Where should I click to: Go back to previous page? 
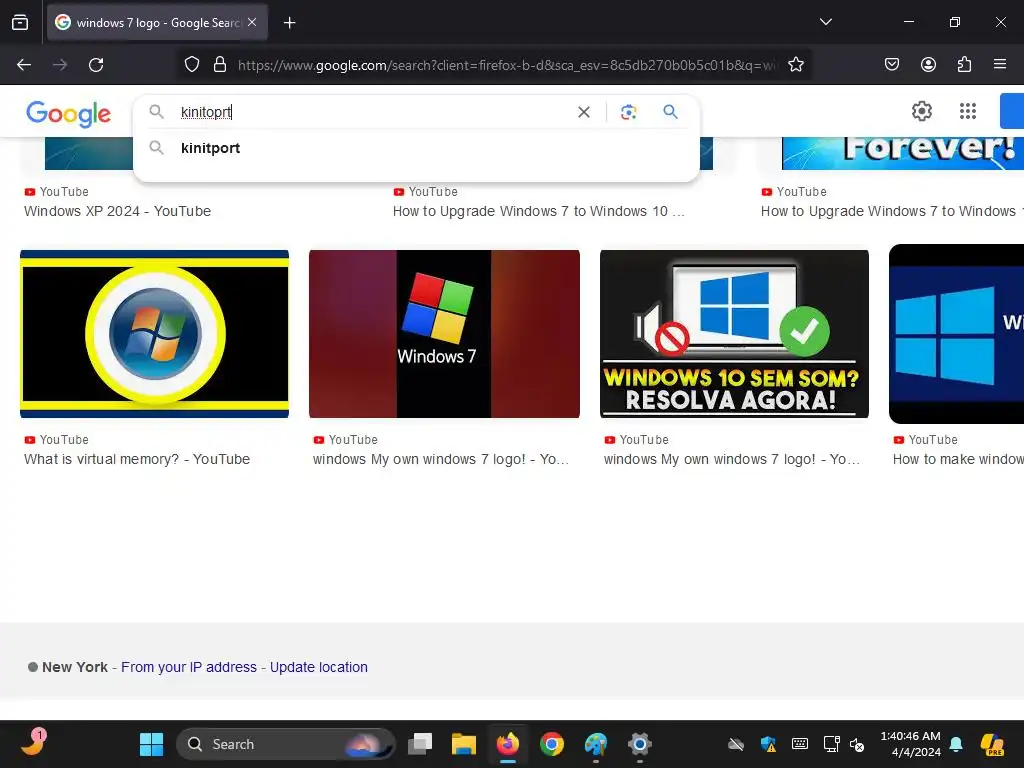(24, 65)
